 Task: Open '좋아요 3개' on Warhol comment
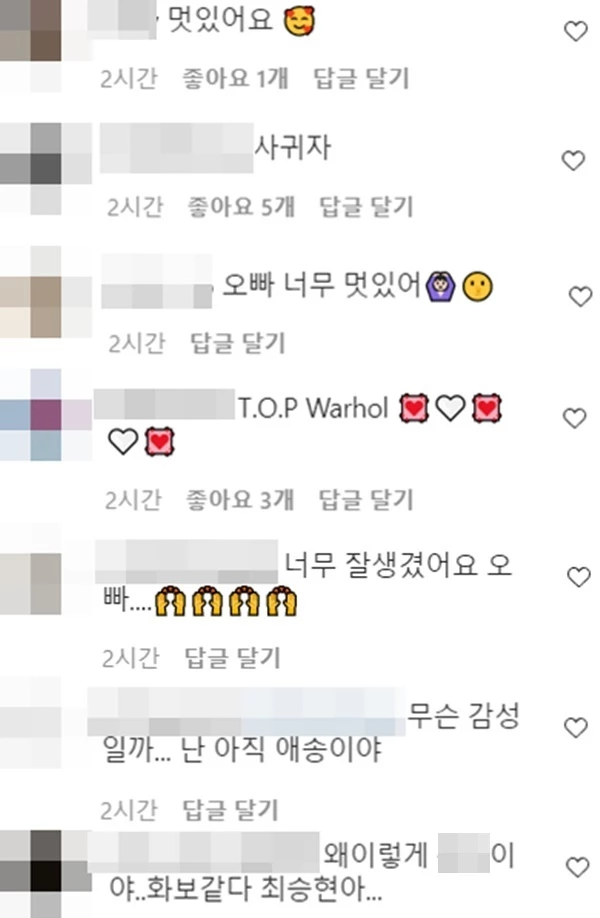click(x=240, y=499)
